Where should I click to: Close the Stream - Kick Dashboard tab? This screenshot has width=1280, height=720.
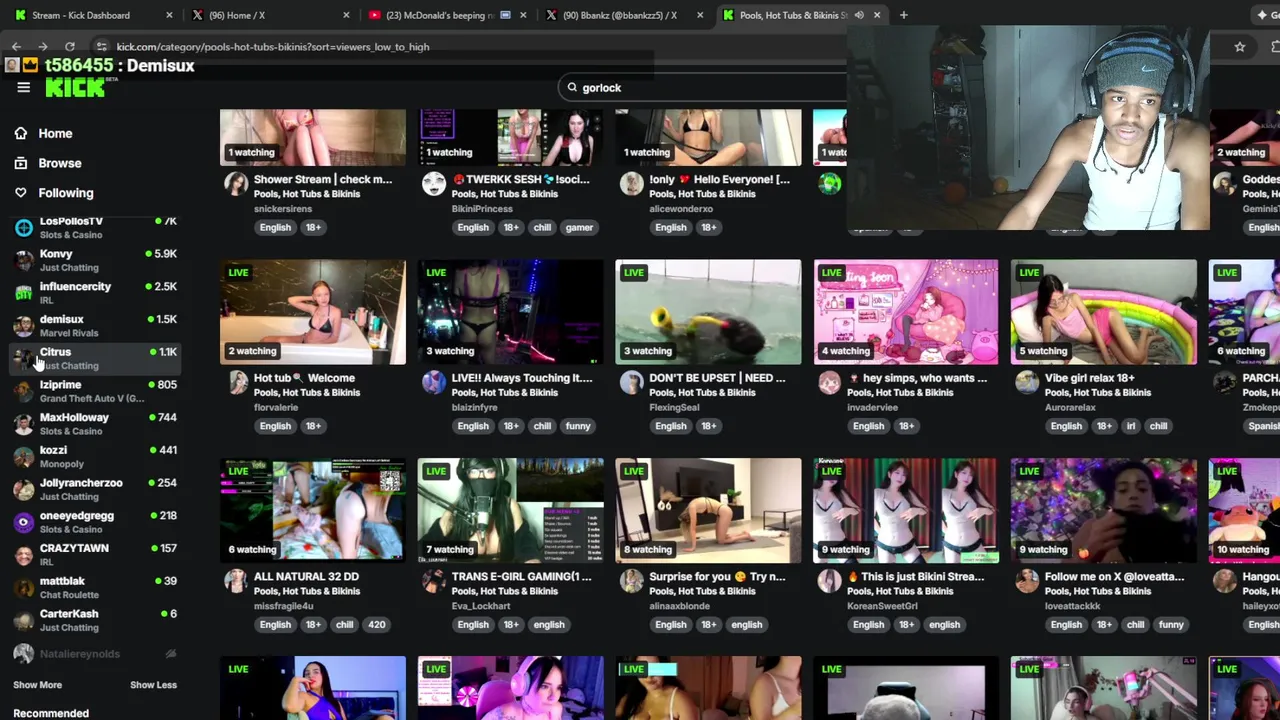pos(169,15)
